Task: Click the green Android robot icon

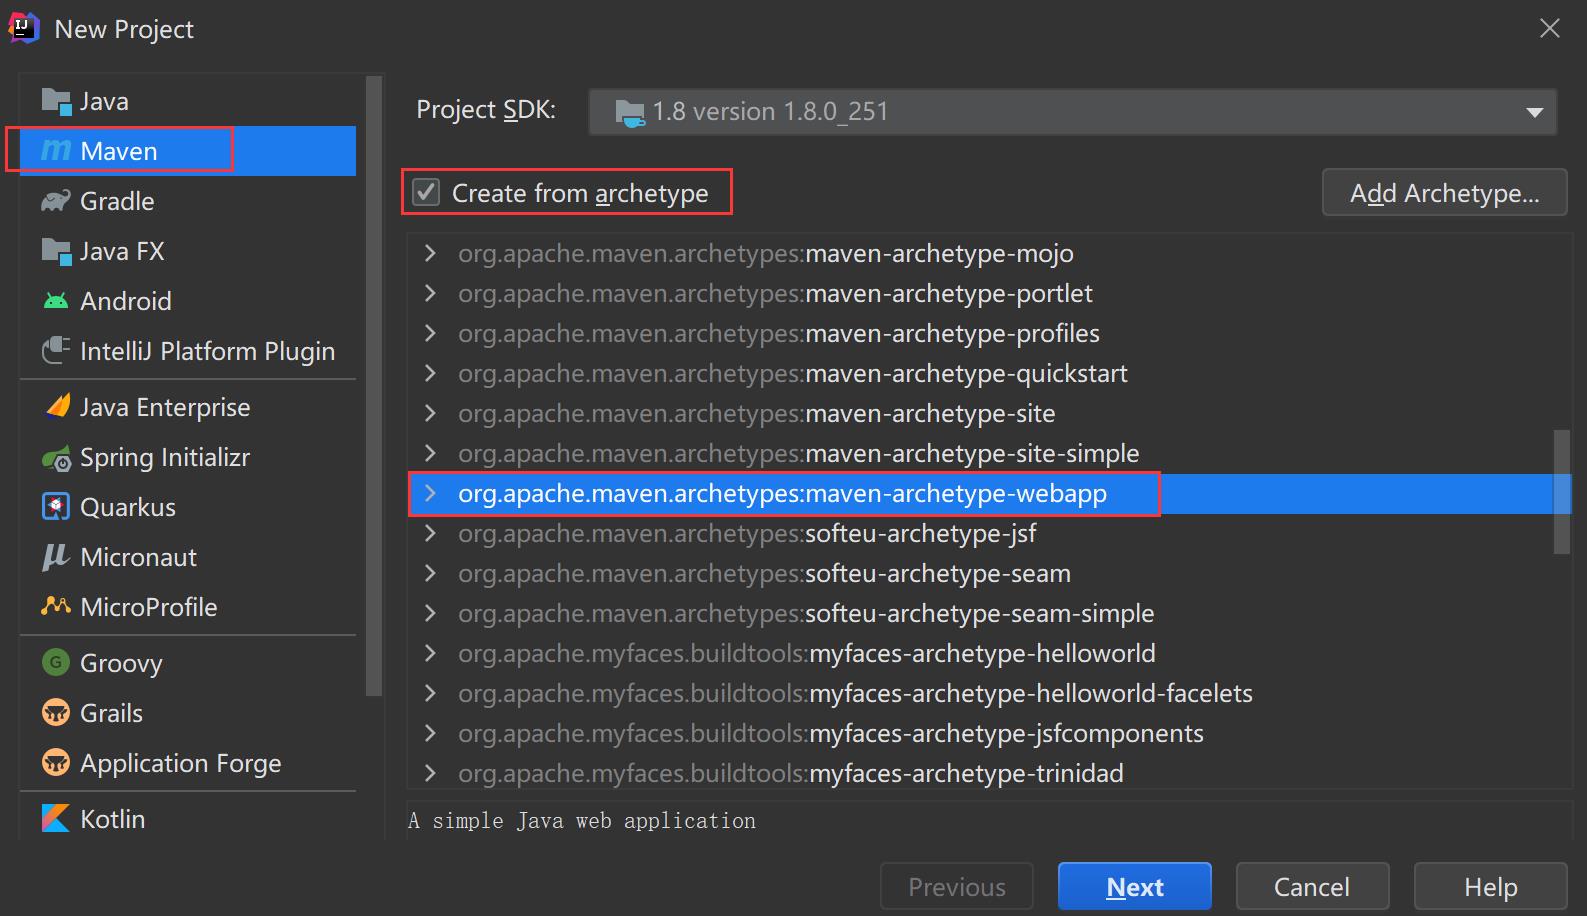Action: tap(56, 301)
